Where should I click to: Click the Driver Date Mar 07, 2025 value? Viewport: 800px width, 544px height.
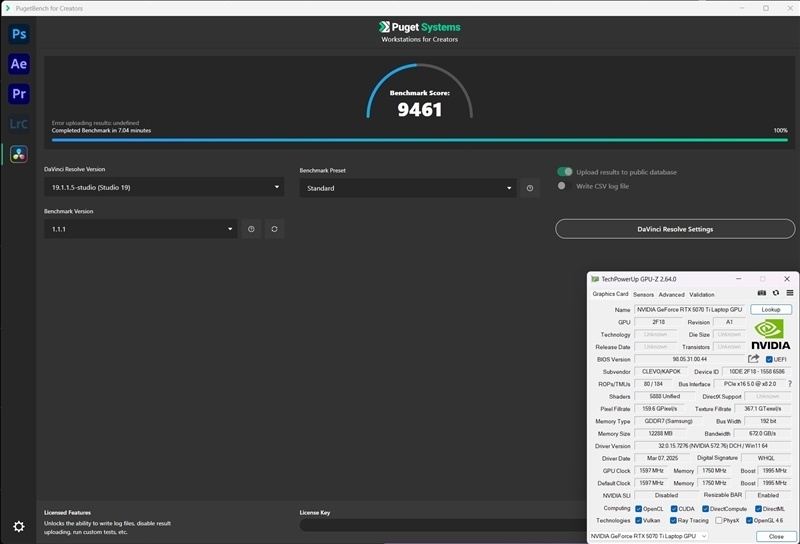point(662,458)
